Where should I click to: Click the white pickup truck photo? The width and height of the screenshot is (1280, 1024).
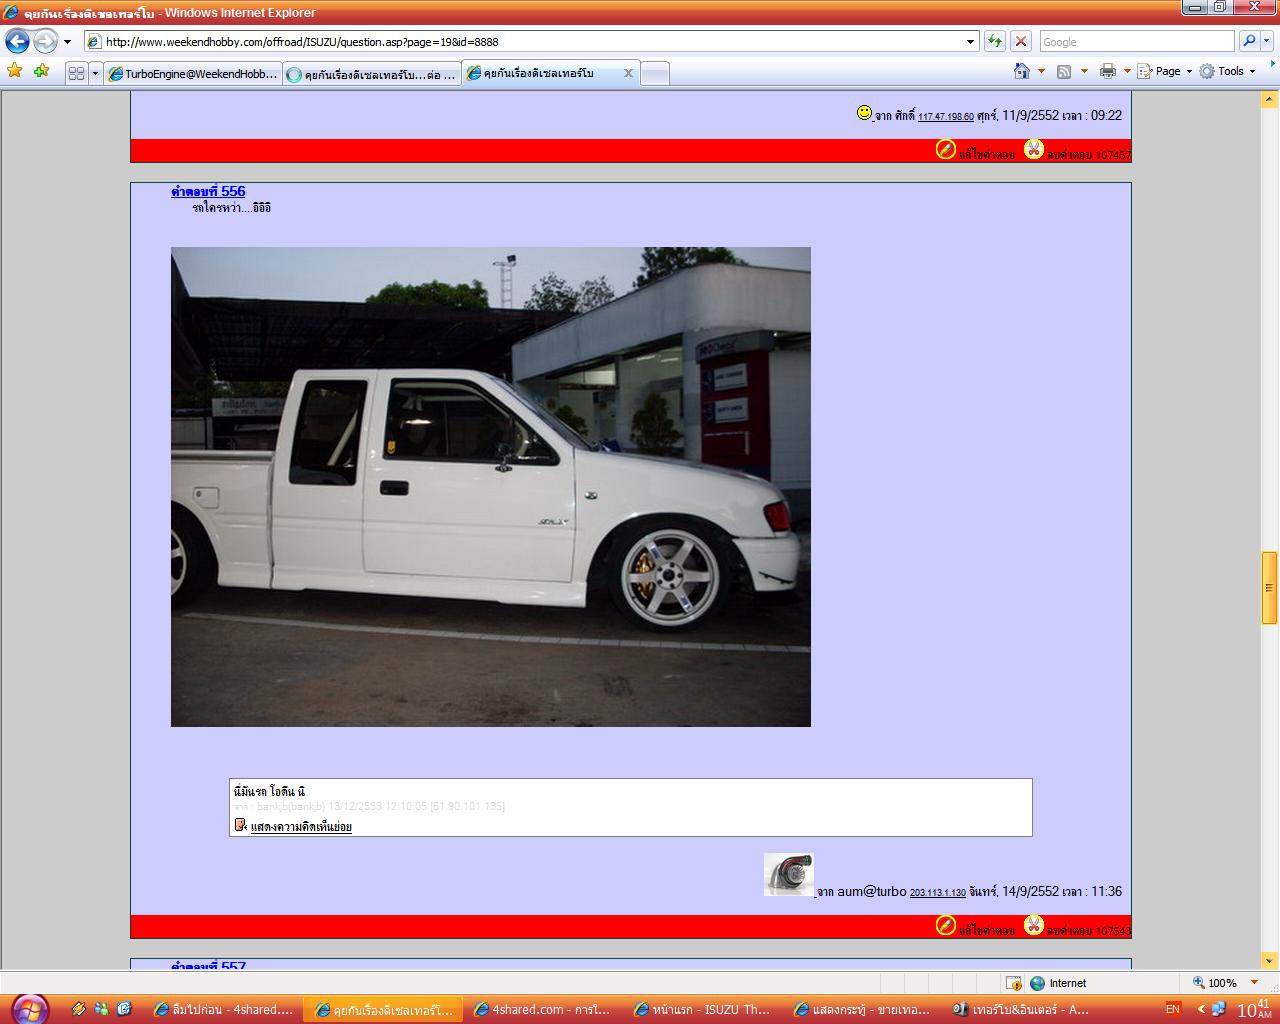tap(490, 486)
